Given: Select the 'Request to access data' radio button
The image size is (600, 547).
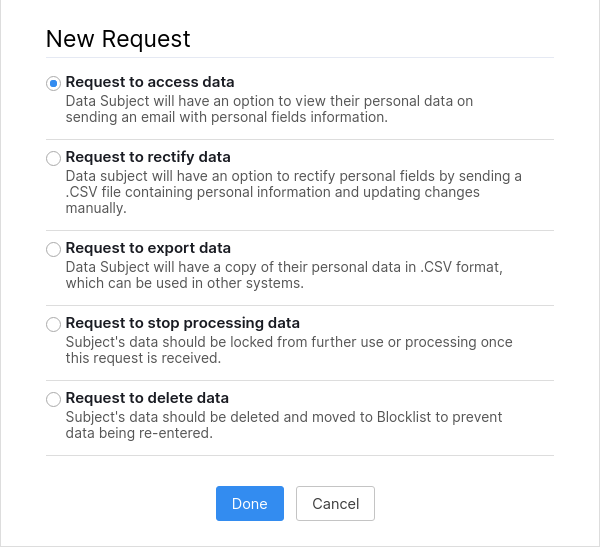Looking at the screenshot, I should pos(53,83).
